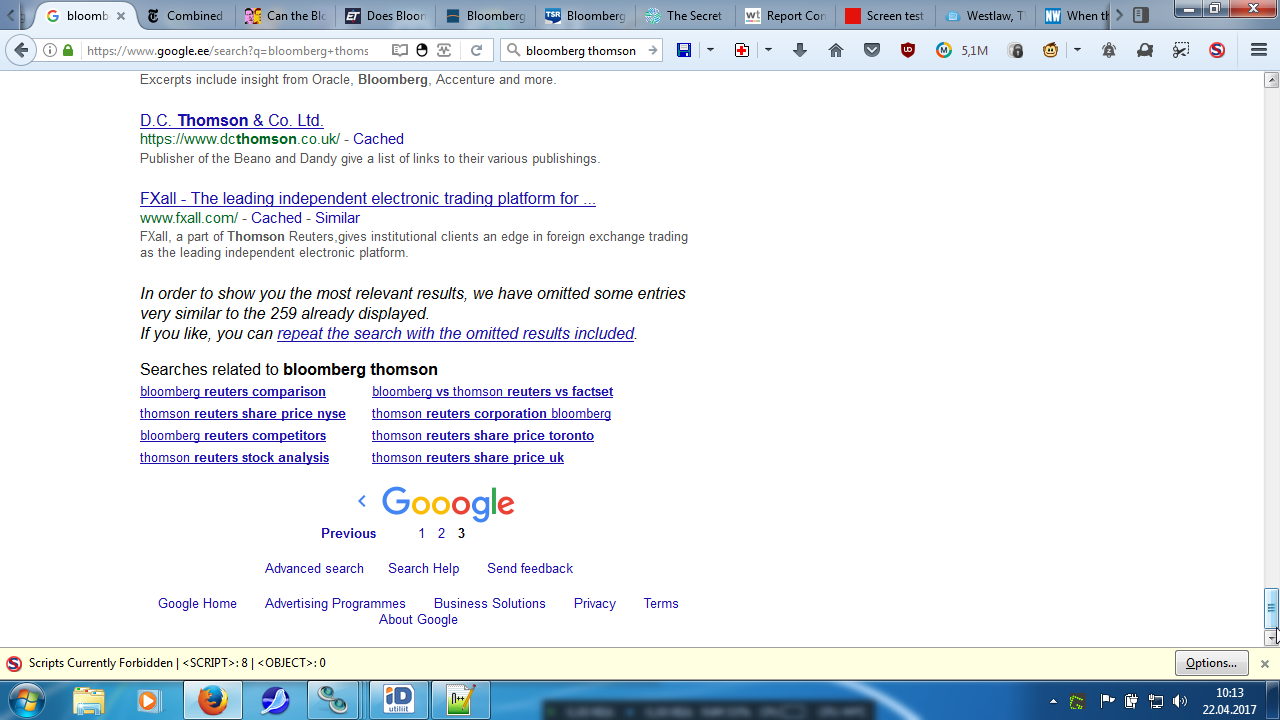Open the Pocket icon in toolbar

pos(872,50)
